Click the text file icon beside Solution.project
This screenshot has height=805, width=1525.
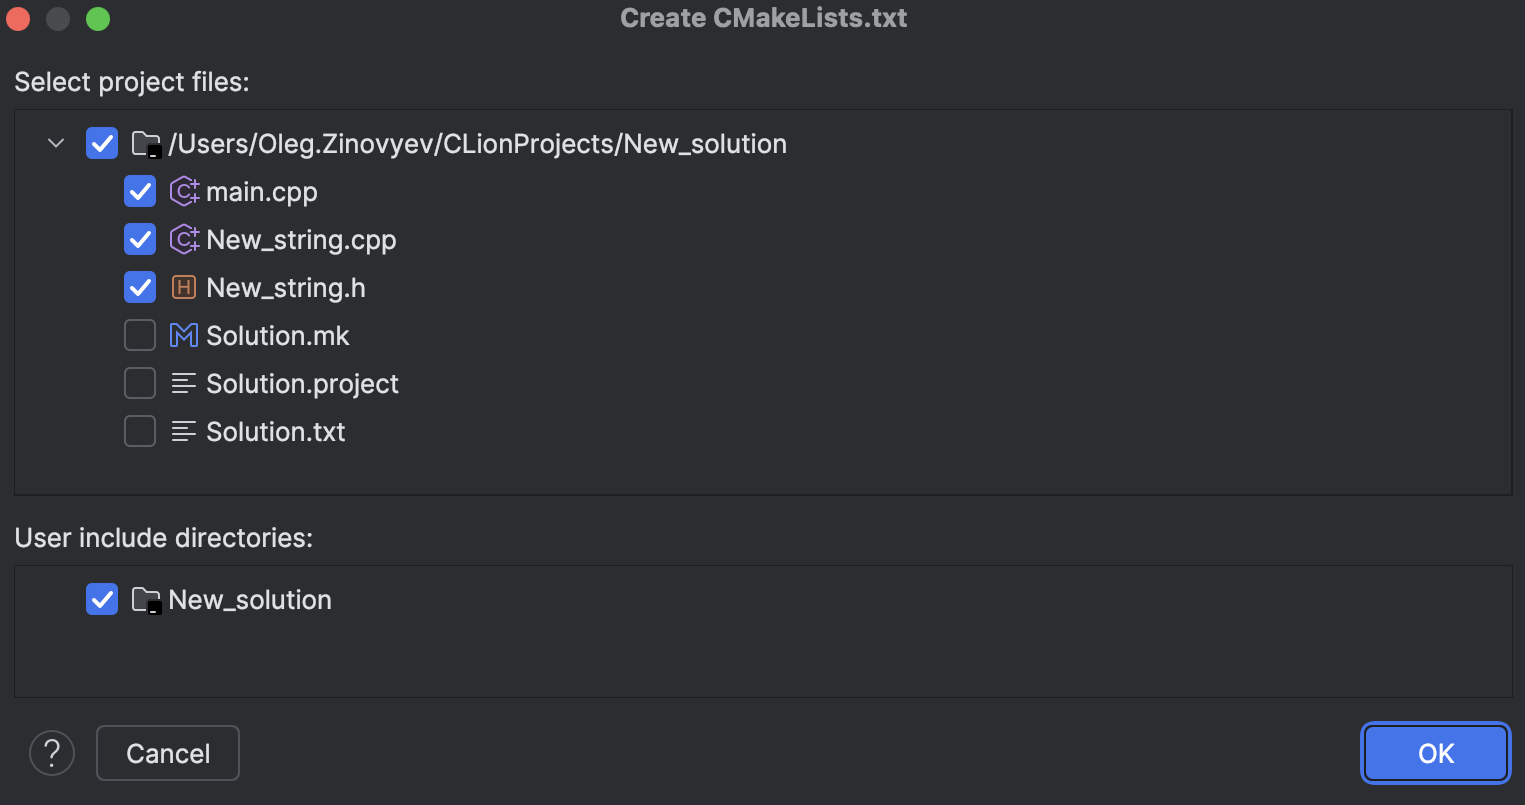(x=184, y=383)
